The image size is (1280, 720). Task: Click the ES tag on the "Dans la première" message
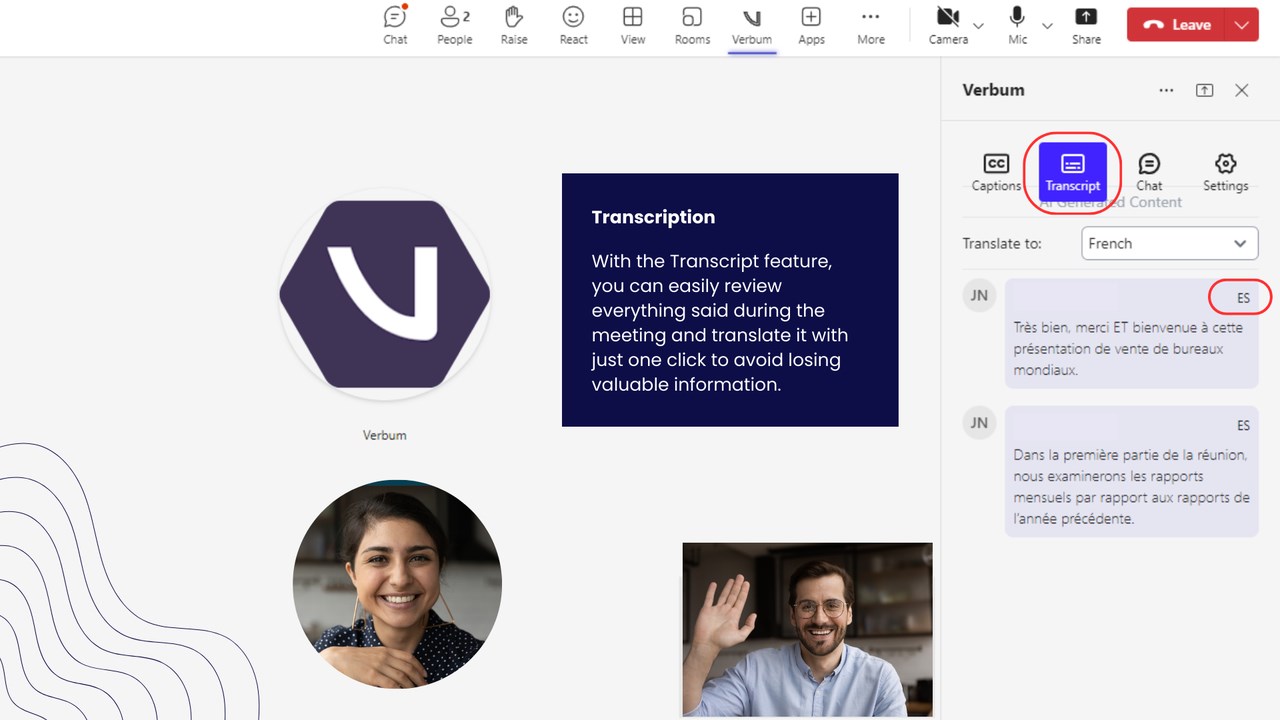click(1243, 426)
